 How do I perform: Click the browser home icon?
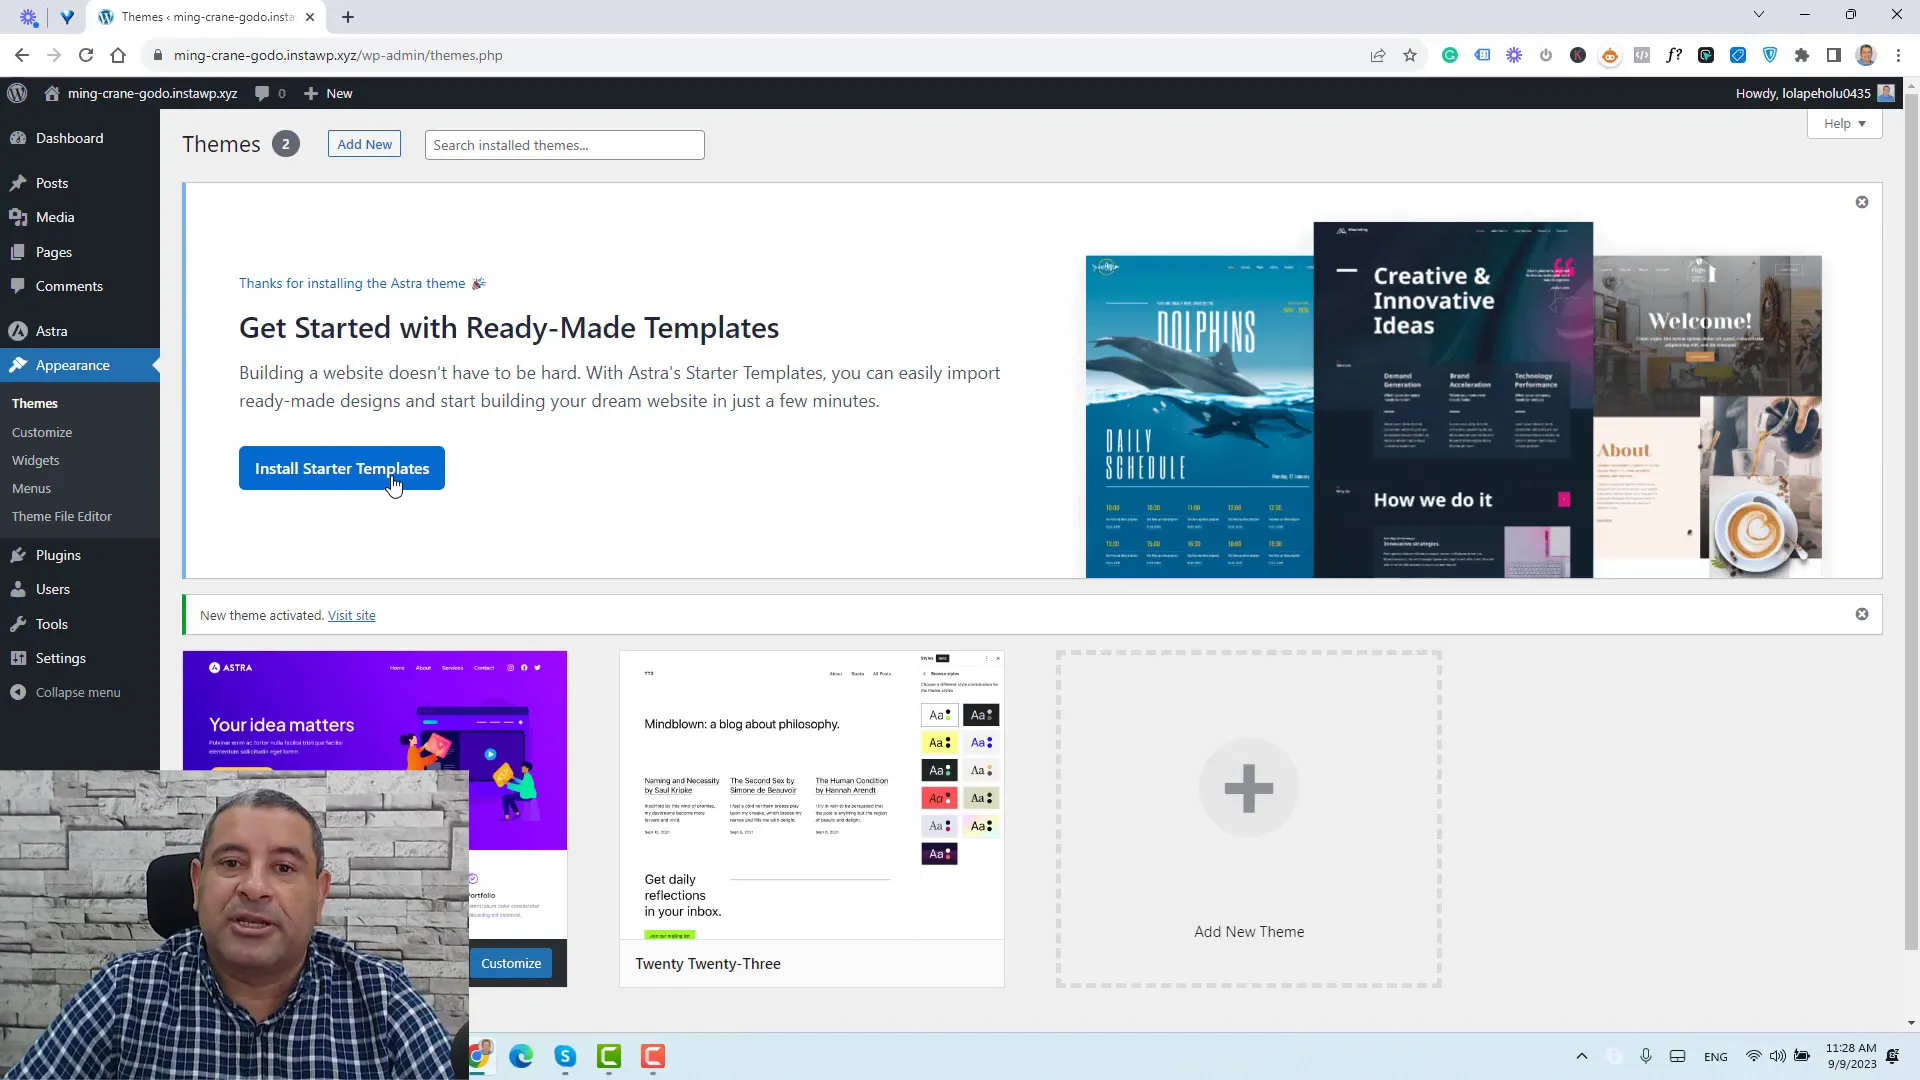pyautogui.click(x=118, y=55)
